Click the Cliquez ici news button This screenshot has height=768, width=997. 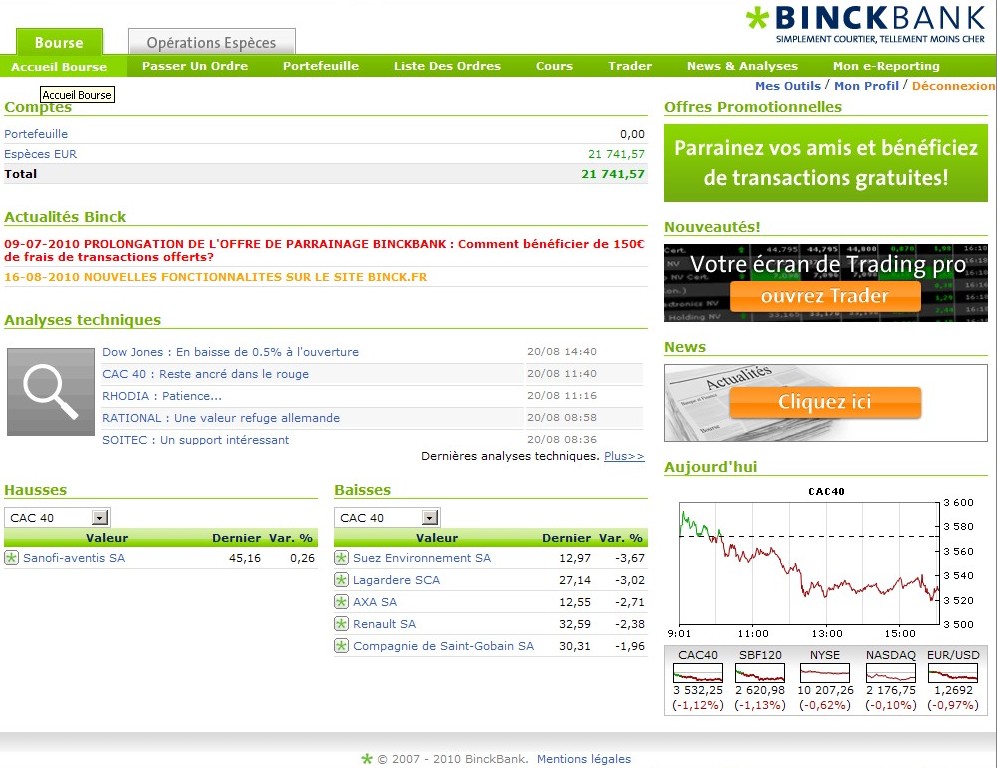(825, 402)
